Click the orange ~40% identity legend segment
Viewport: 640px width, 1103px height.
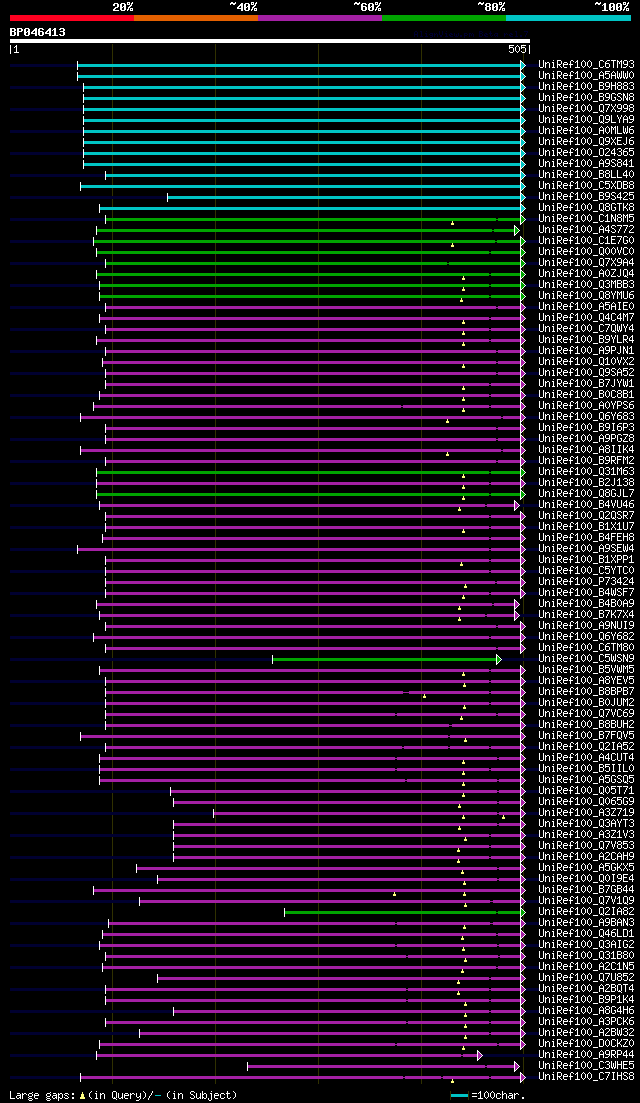point(196,18)
